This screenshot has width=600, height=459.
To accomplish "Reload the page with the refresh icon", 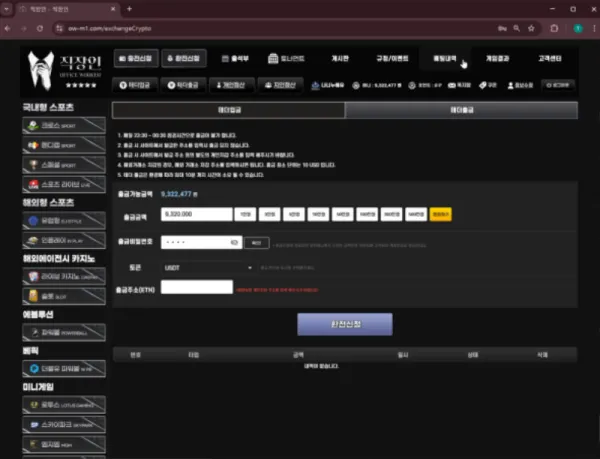I will pyautogui.click(x=40, y=28).
